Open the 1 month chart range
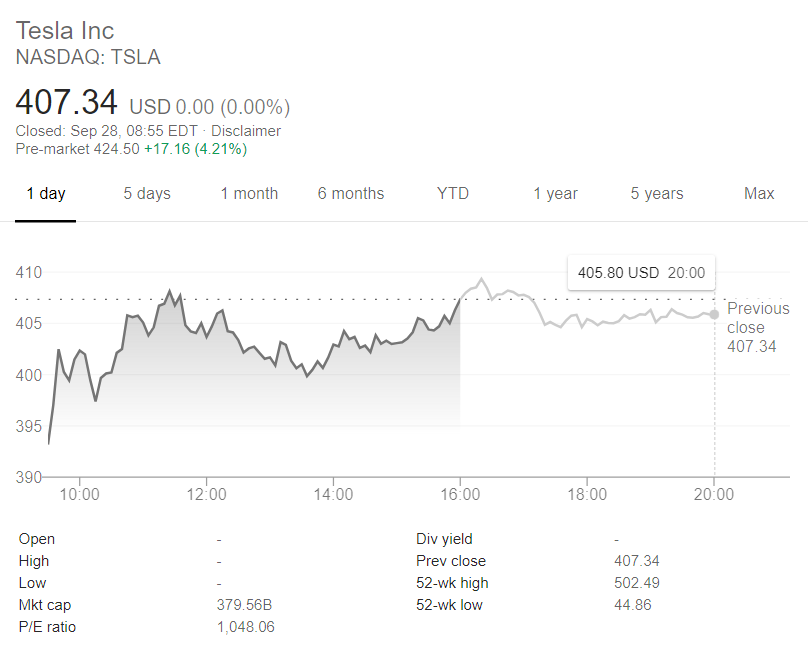Viewport: 808px width, 655px height. point(249,194)
